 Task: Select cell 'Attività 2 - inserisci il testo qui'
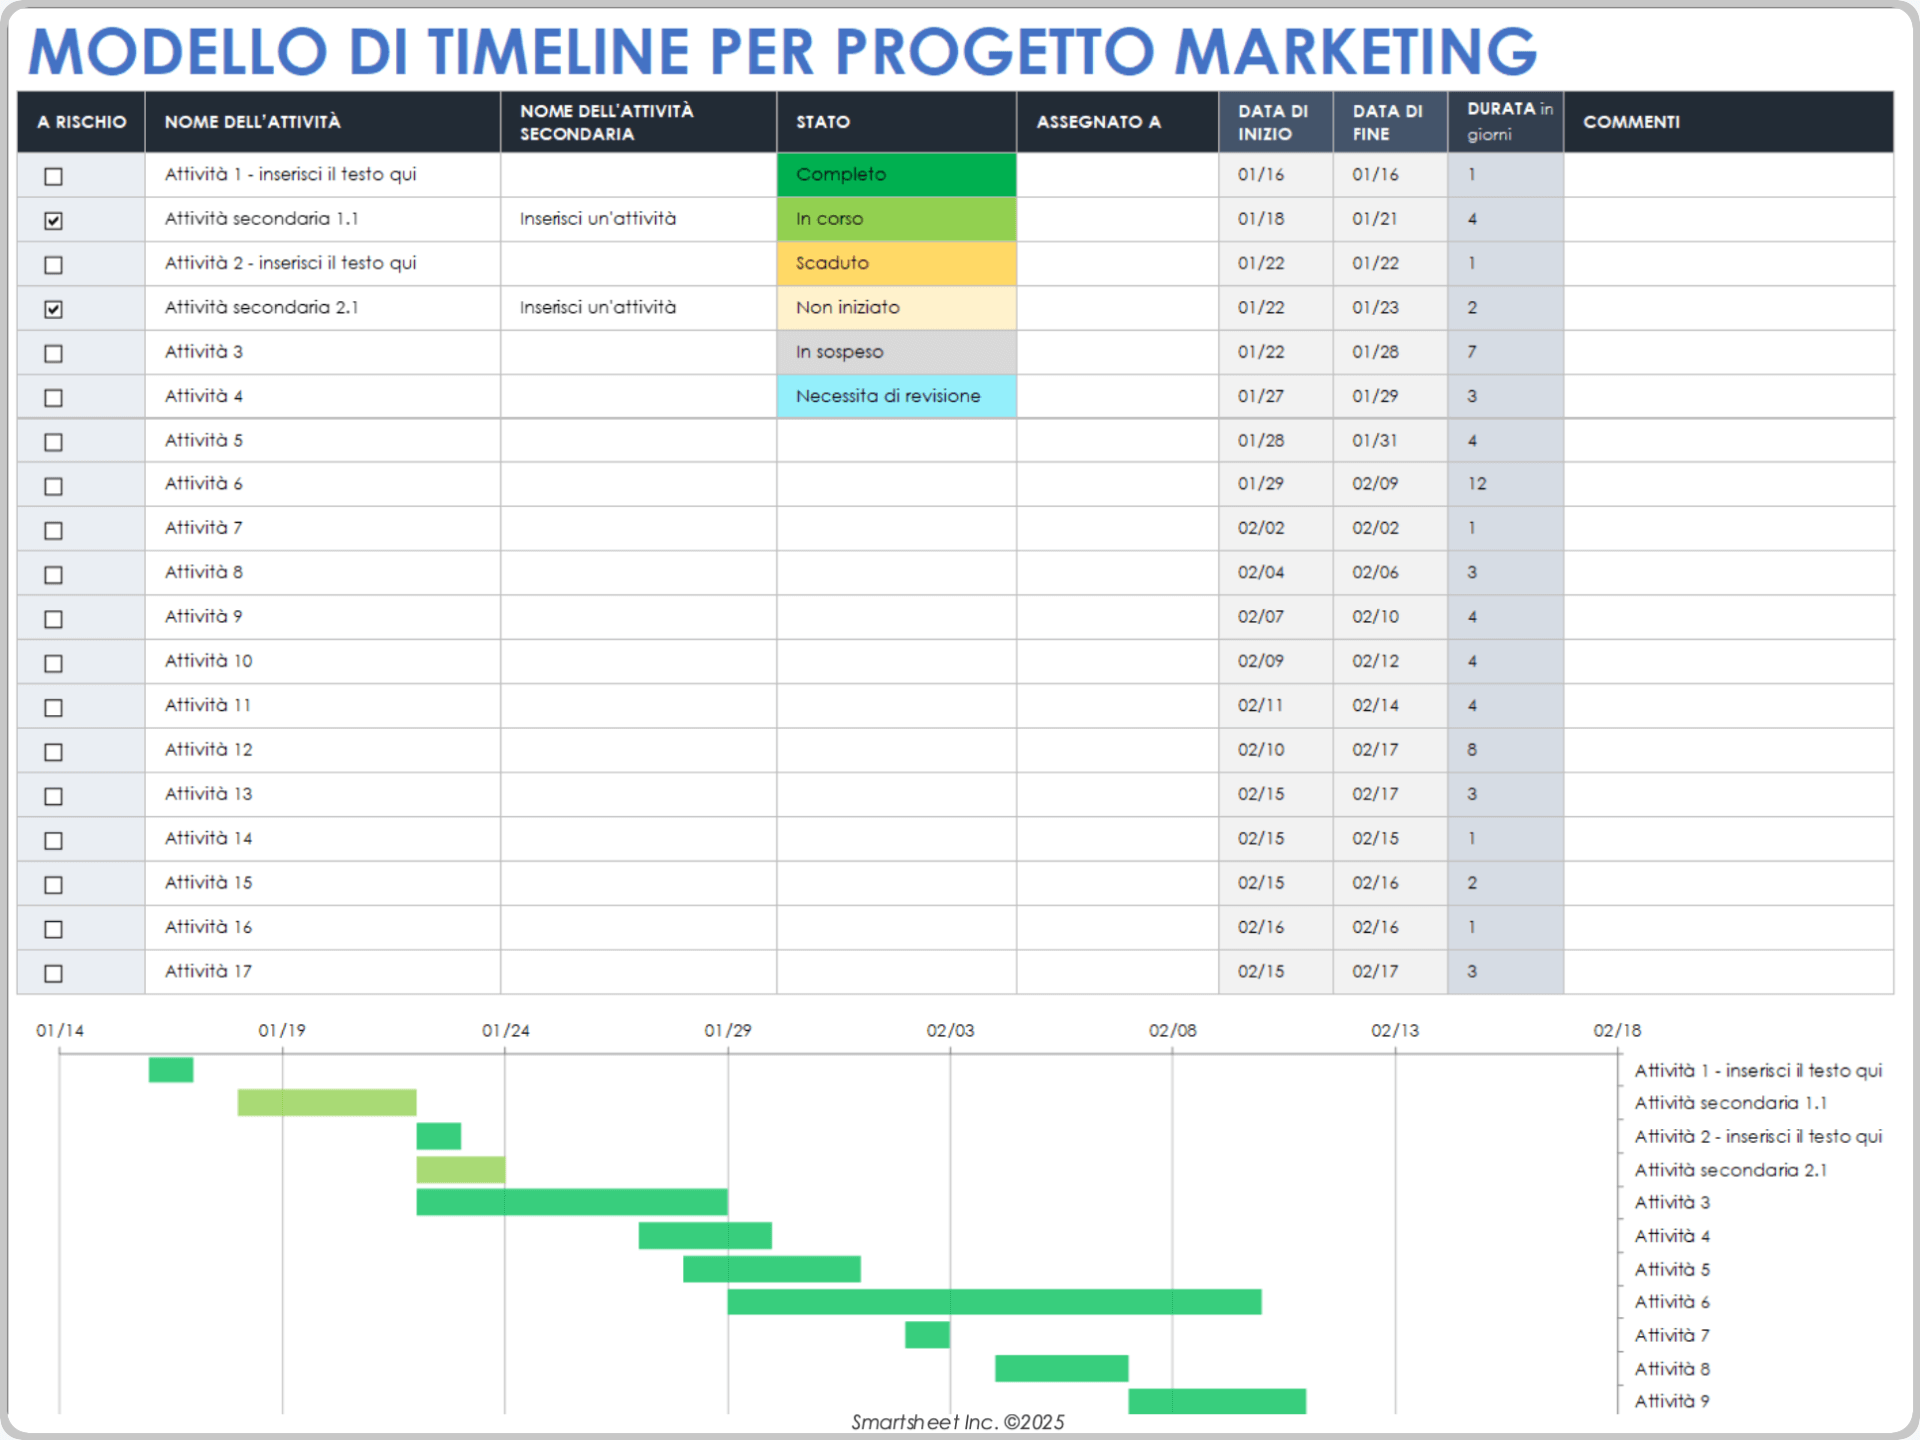322,263
